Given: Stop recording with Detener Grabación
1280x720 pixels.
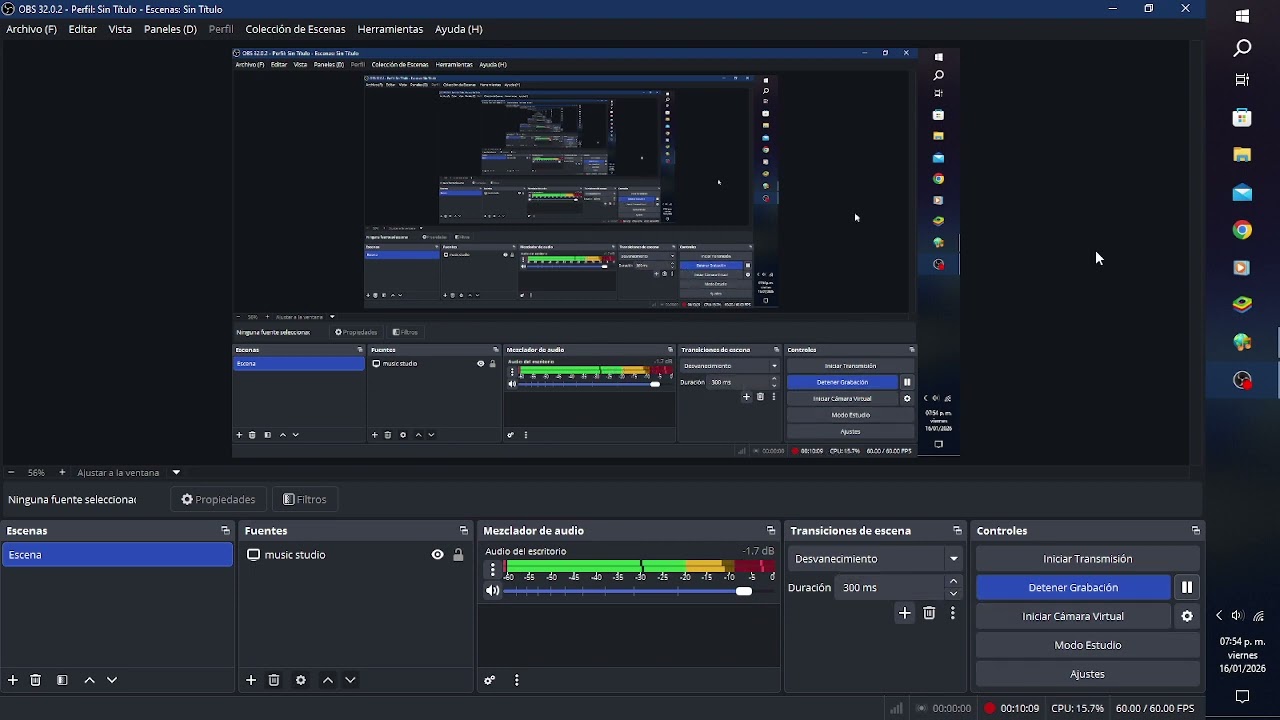Looking at the screenshot, I should tap(1073, 588).
